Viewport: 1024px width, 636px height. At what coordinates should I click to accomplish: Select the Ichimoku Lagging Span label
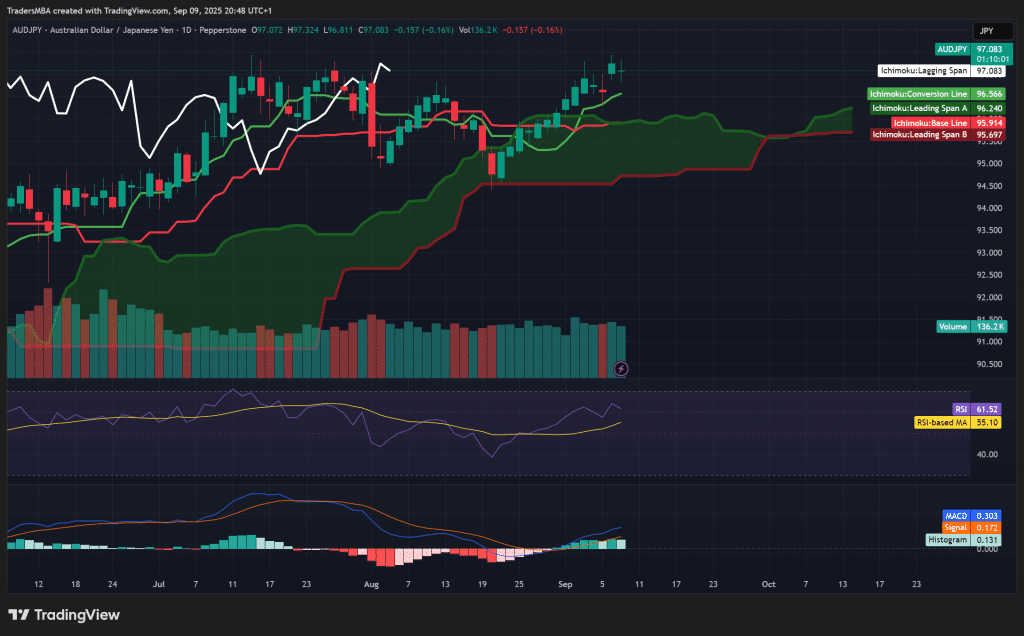(924, 71)
